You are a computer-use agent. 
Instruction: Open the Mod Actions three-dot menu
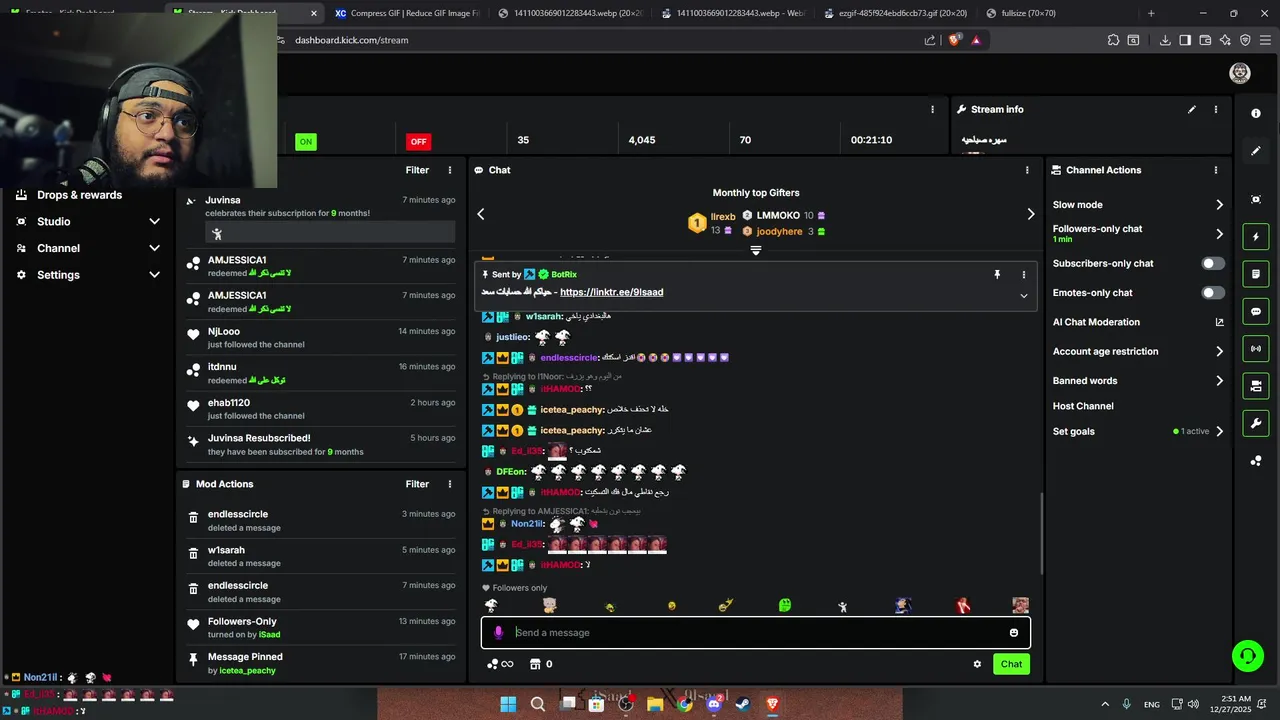(x=450, y=484)
